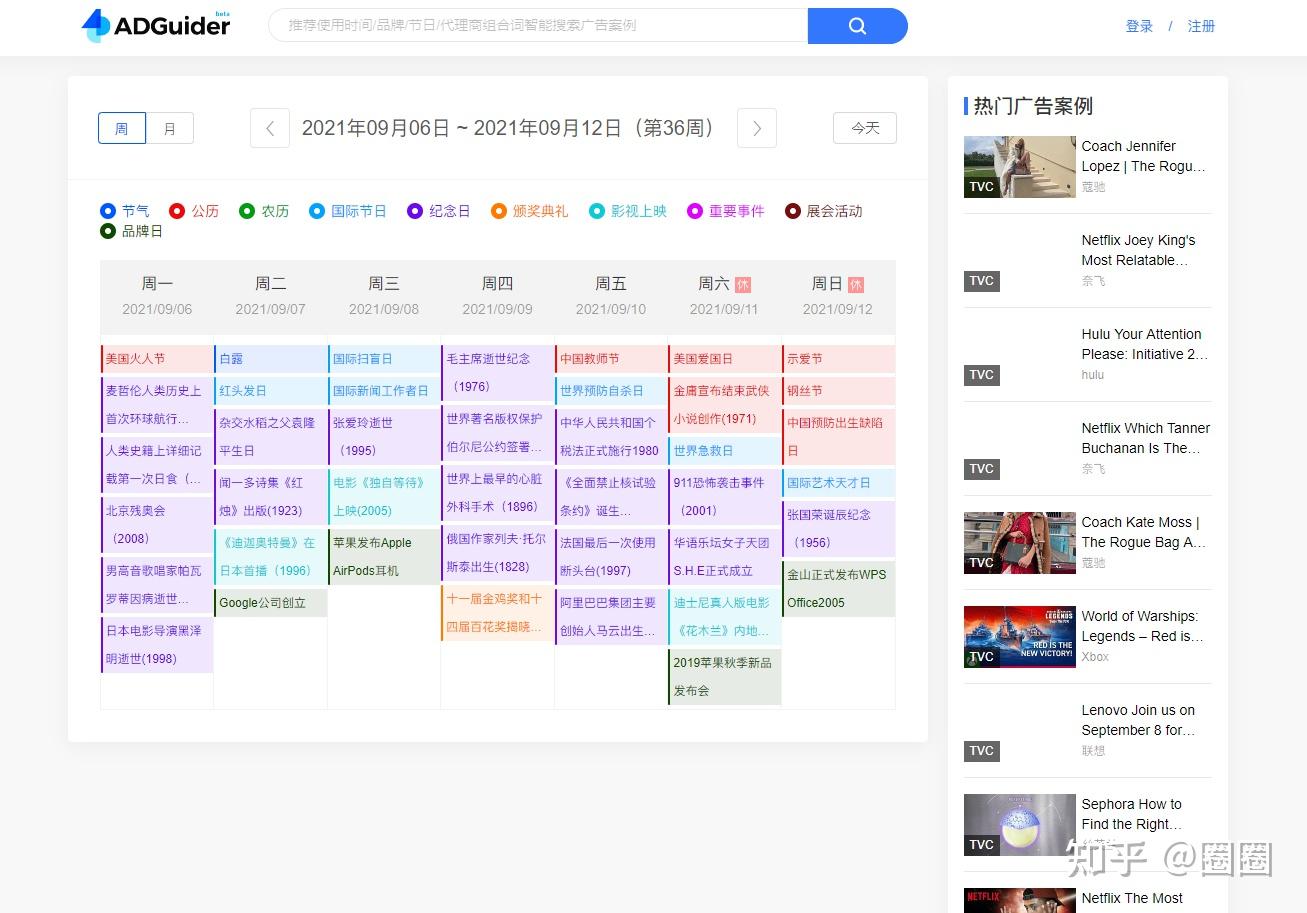Viewport: 1307px width, 913px height.
Task: Switch to 月 month view
Action: tap(170, 128)
